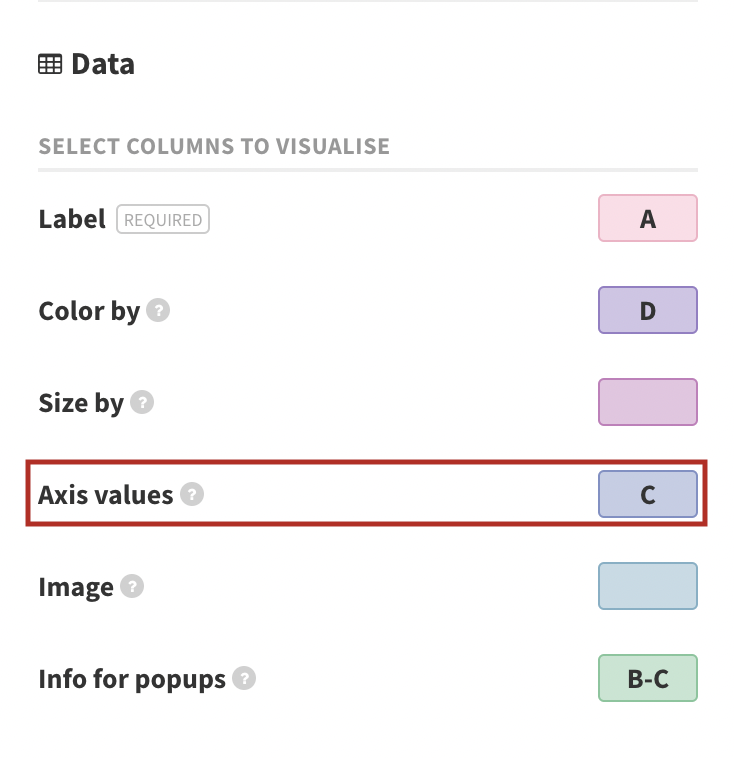Click the empty Image column box
Image resolution: width=734 pixels, height=758 pixels.
[x=647, y=586]
